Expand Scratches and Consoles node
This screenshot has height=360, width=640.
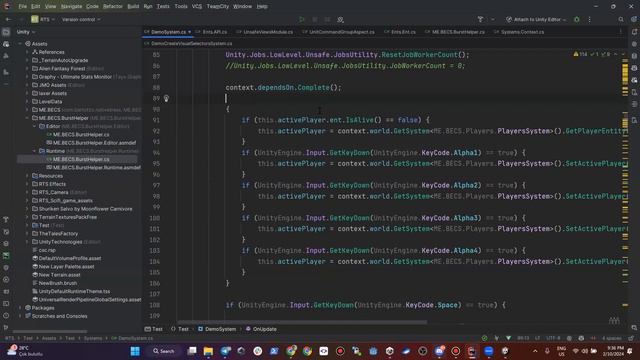tap(20, 316)
